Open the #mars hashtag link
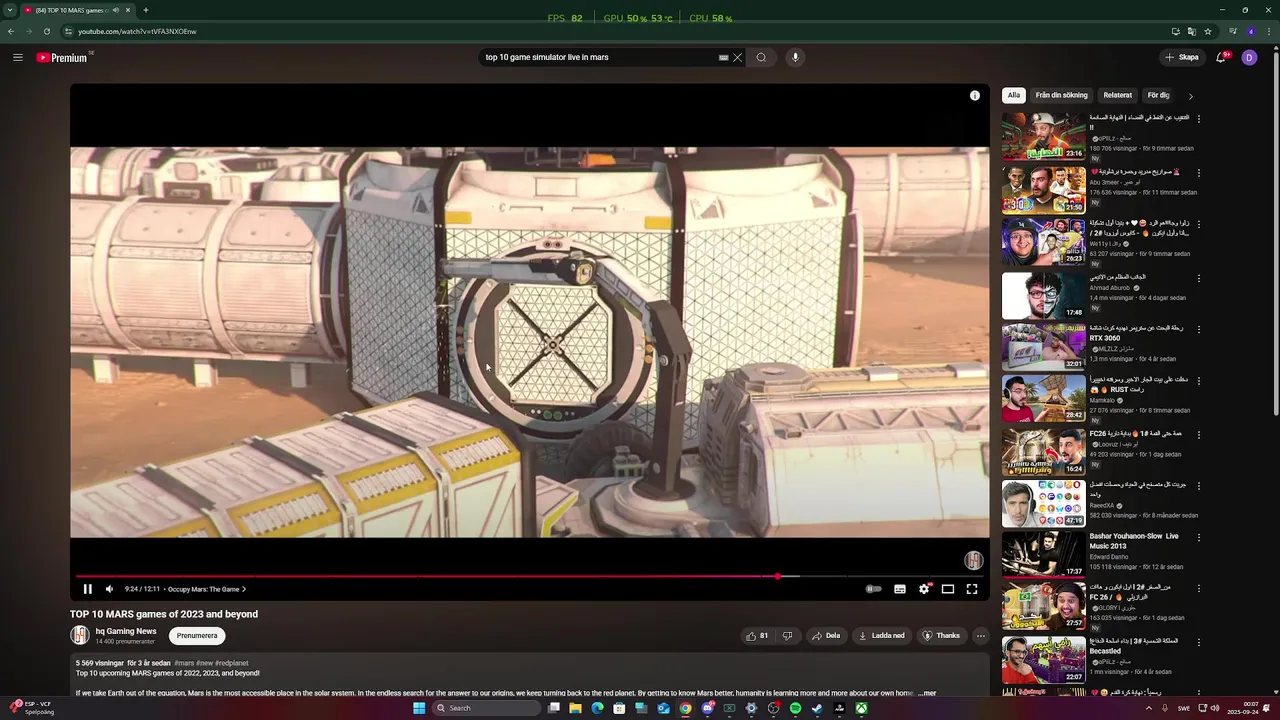1280x720 pixels. (184, 663)
